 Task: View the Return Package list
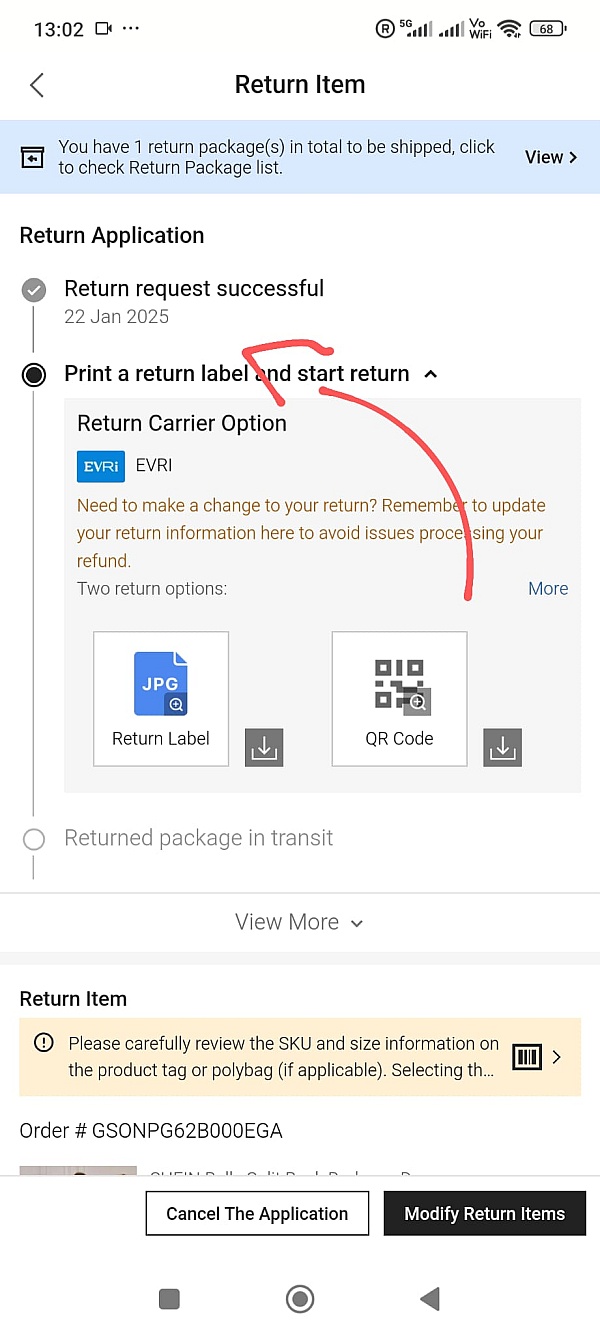pyautogui.click(x=551, y=157)
